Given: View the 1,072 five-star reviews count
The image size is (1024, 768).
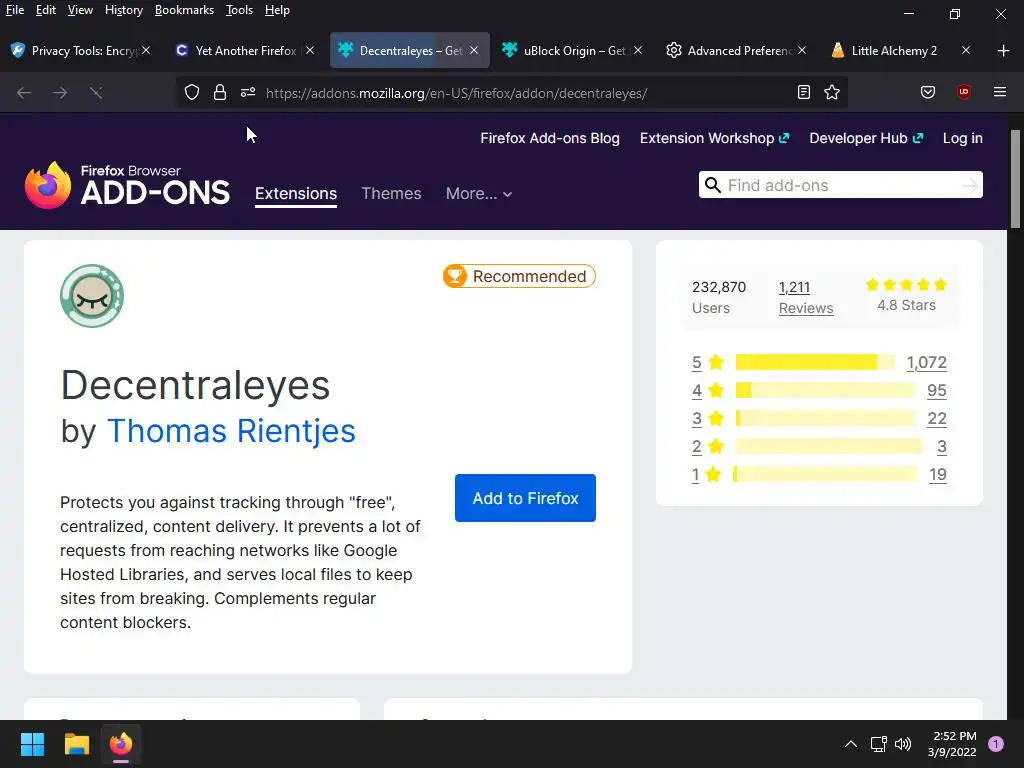Looking at the screenshot, I should pyautogui.click(x=926, y=362).
